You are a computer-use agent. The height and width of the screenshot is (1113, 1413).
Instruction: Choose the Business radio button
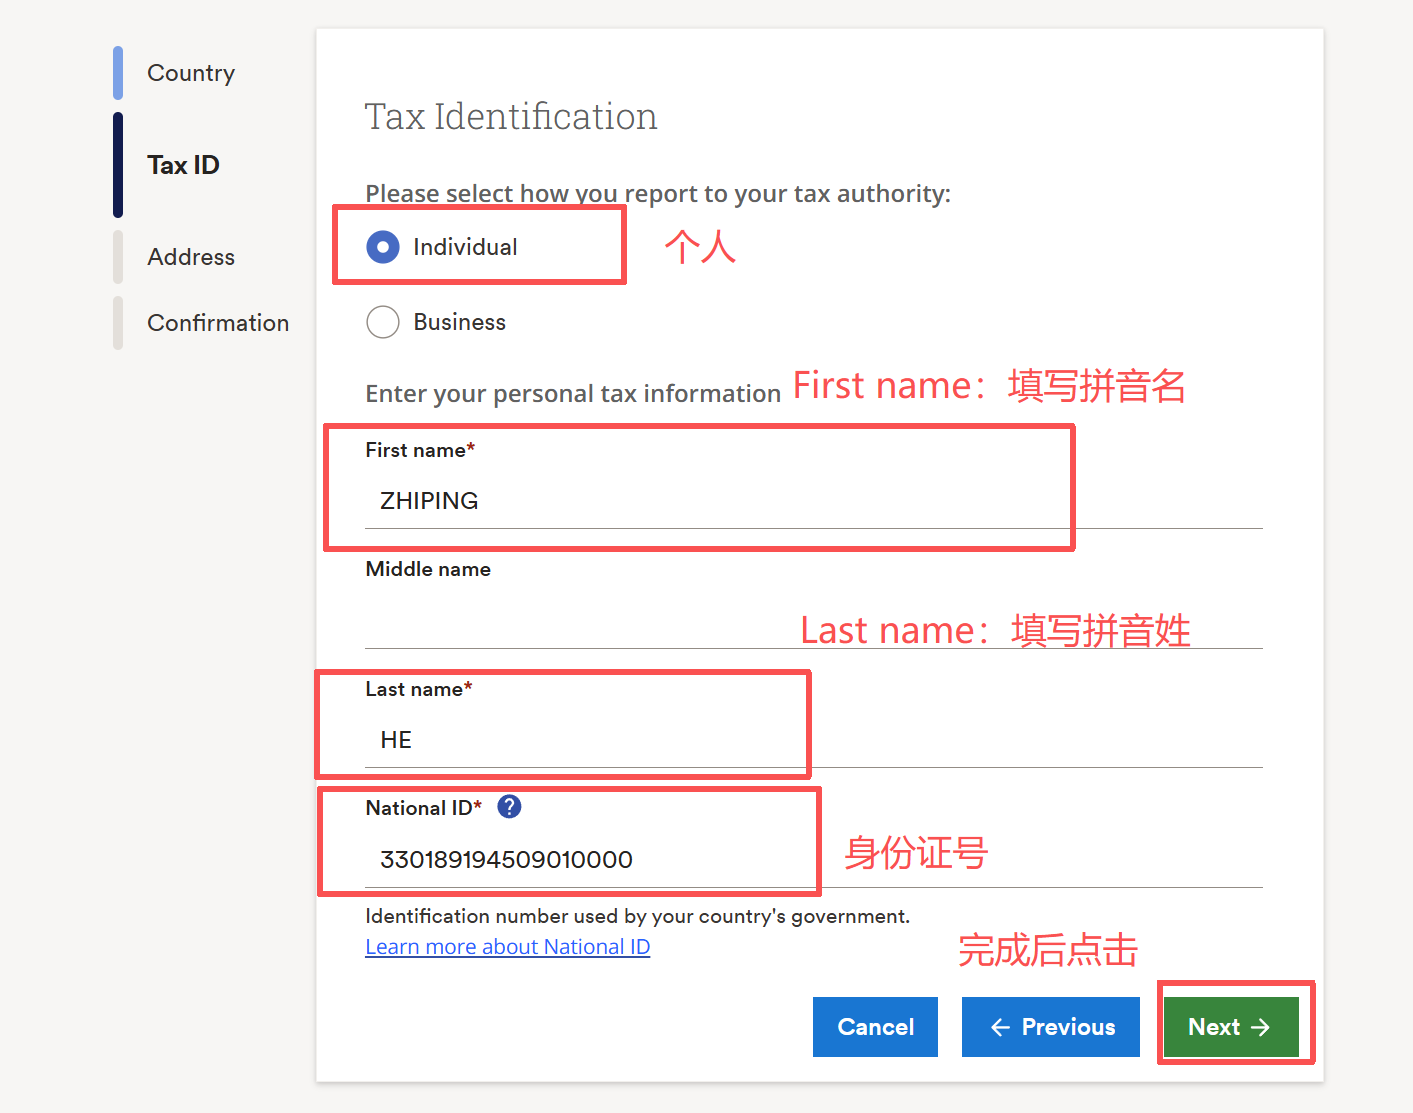pos(383,322)
